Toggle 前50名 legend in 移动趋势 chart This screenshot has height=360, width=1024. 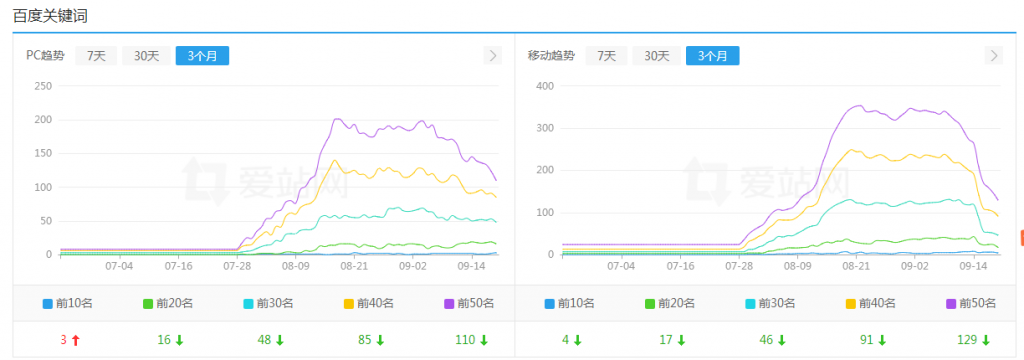point(971,303)
